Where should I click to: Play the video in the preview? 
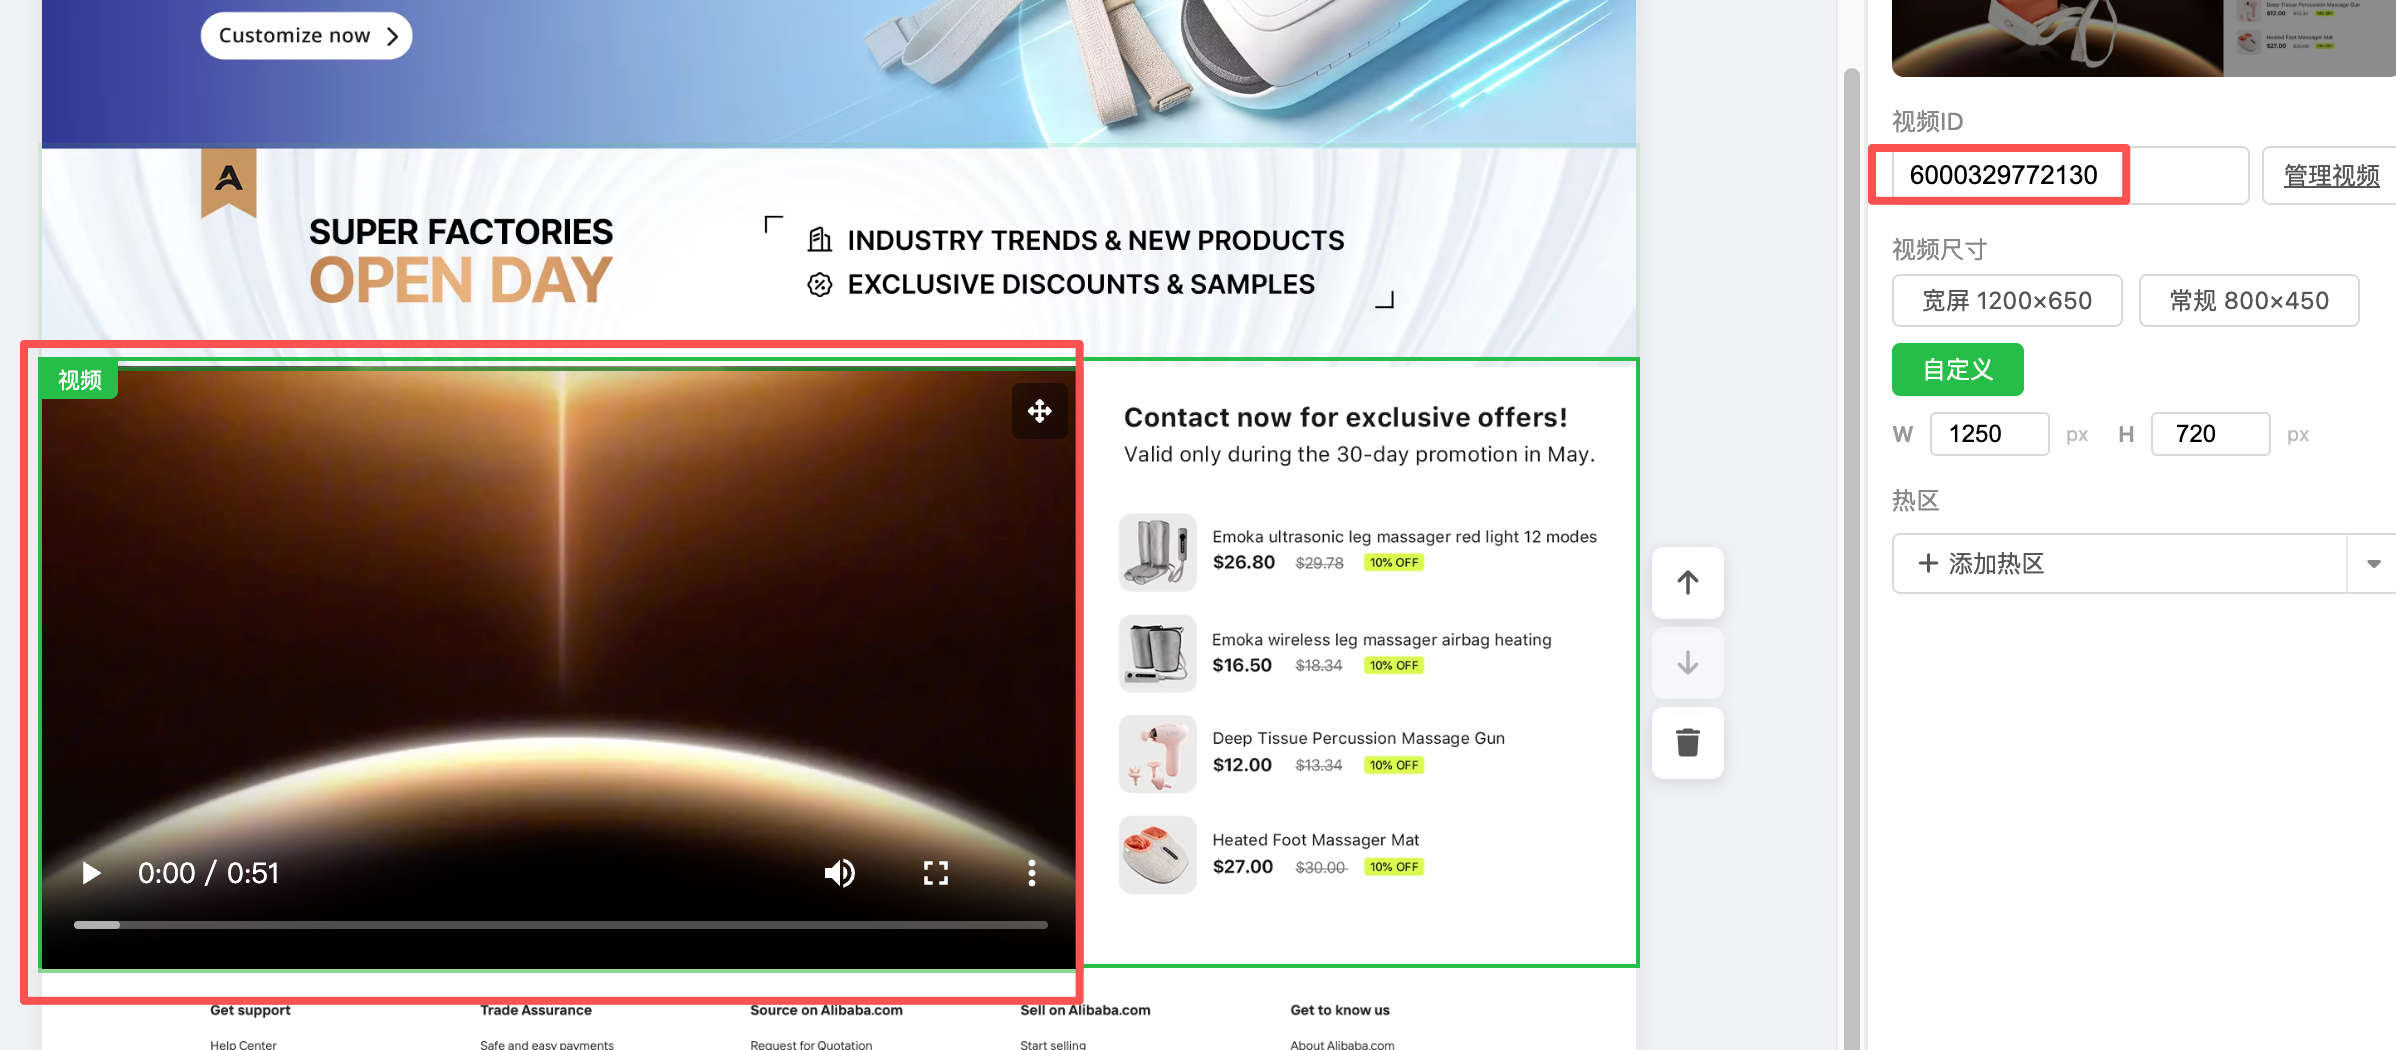pos(91,874)
